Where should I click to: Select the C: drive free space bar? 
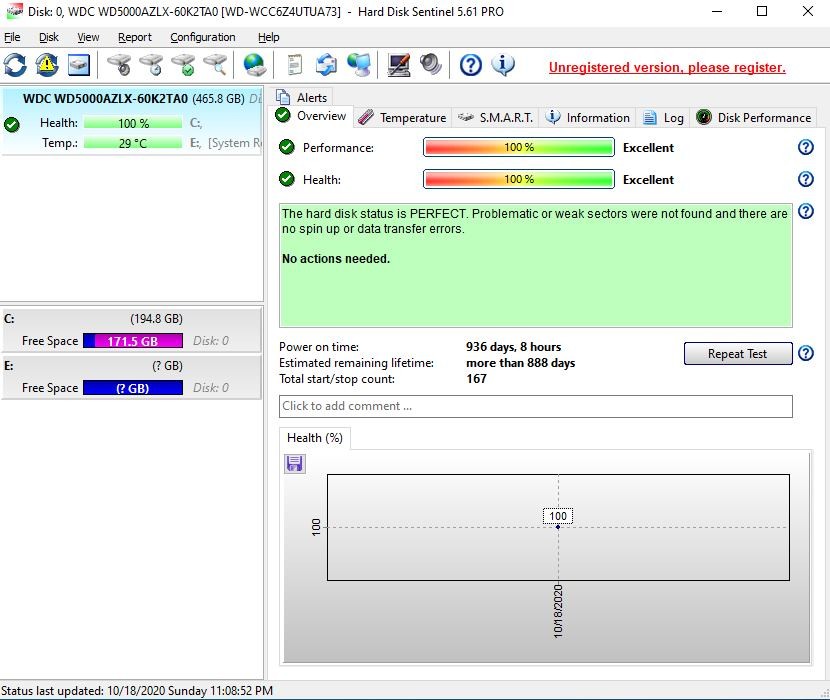point(133,341)
